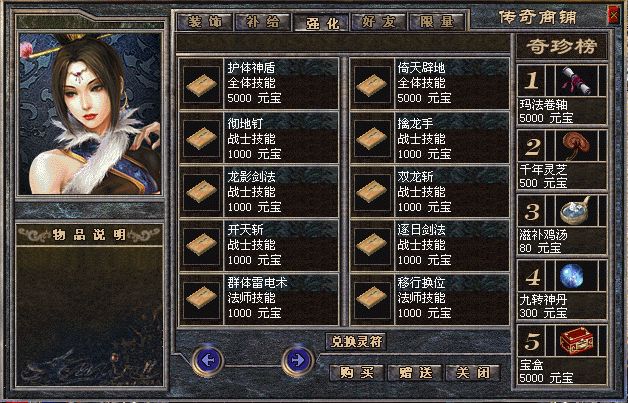
Task: Click the 关闭 button
Action: [x=473, y=373]
